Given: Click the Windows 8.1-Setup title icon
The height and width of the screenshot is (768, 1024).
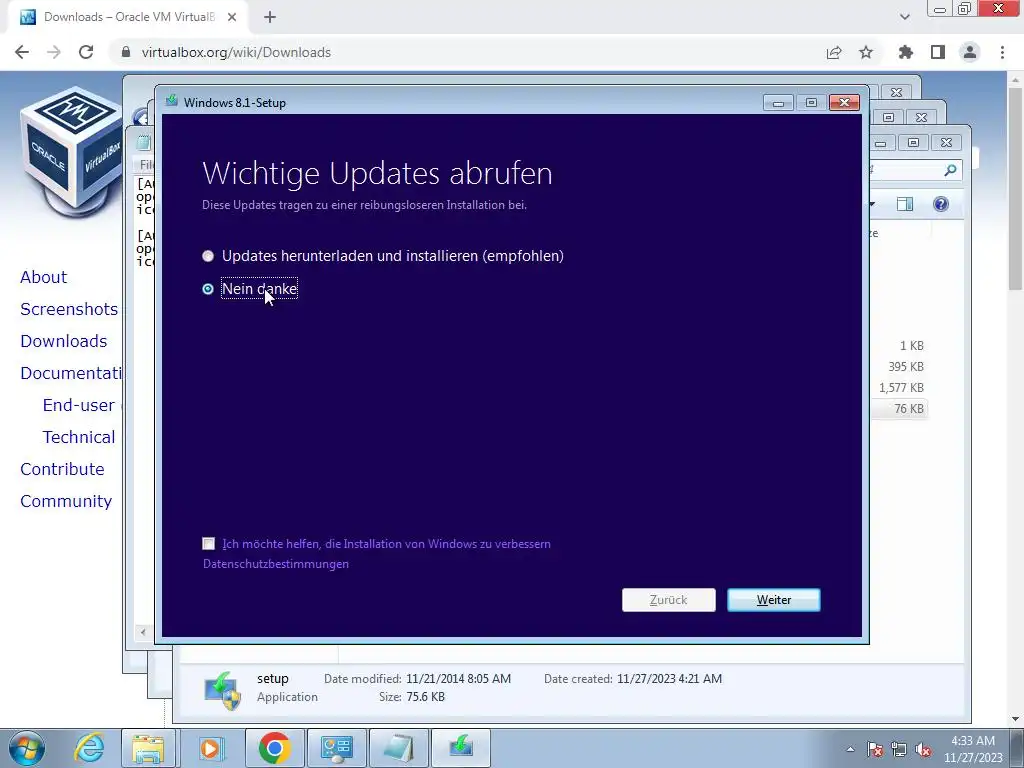Looking at the screenshot, I should pyautogui.click(x=172, y=101).
